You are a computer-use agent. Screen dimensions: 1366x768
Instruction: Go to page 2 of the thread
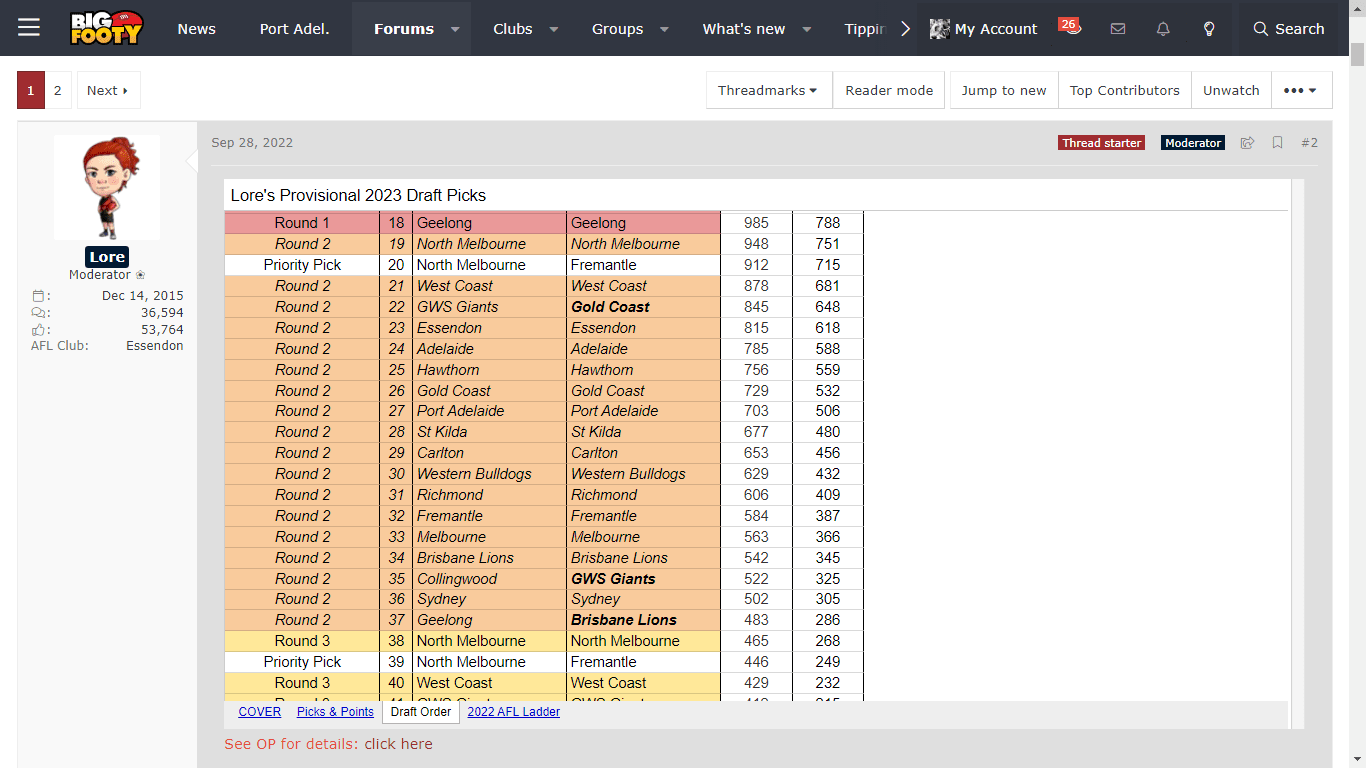coord(58,90)
